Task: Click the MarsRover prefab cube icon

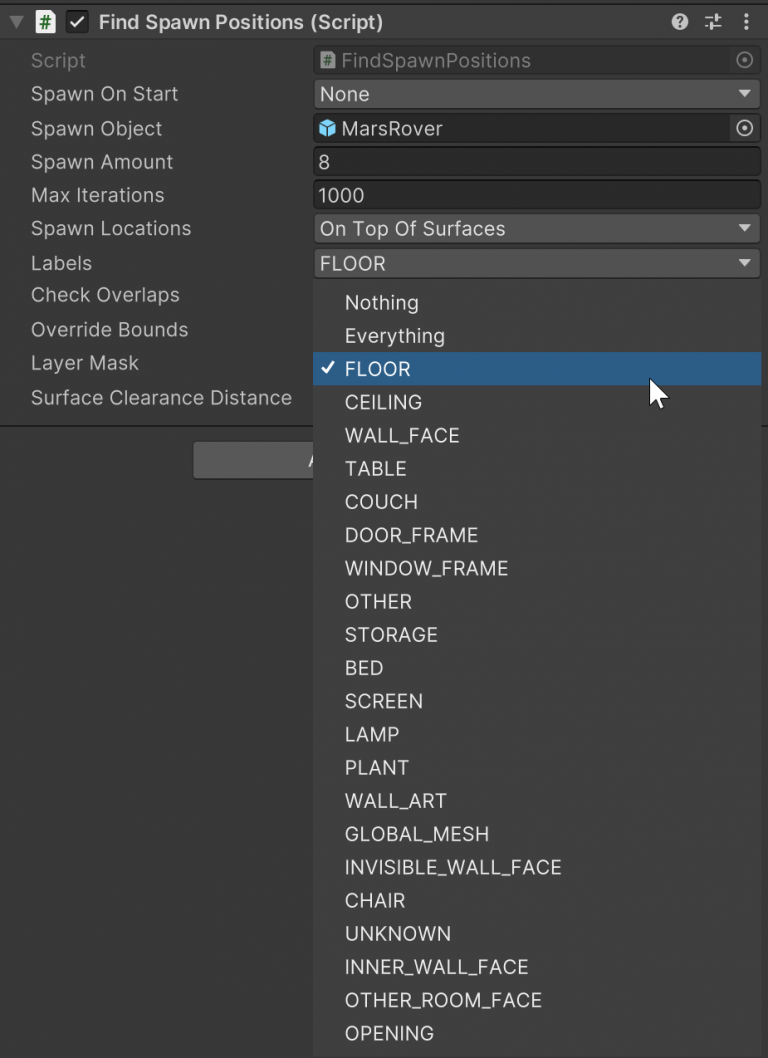Action: point(327,128)
